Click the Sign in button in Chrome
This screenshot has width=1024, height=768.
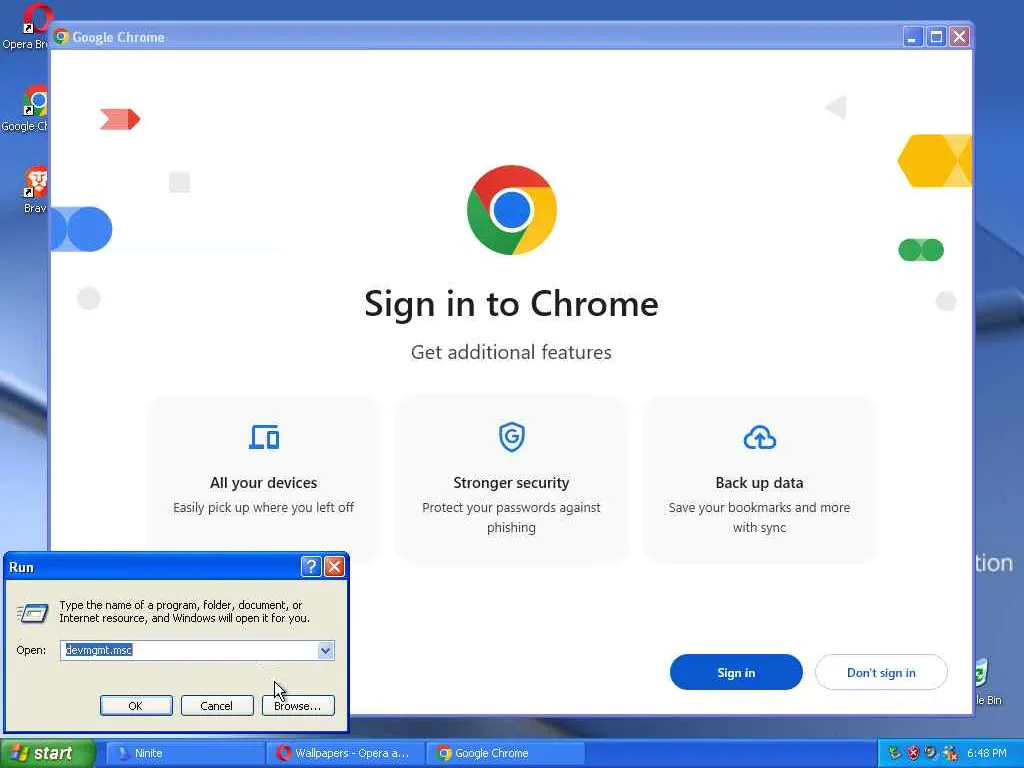click(736, 672)
